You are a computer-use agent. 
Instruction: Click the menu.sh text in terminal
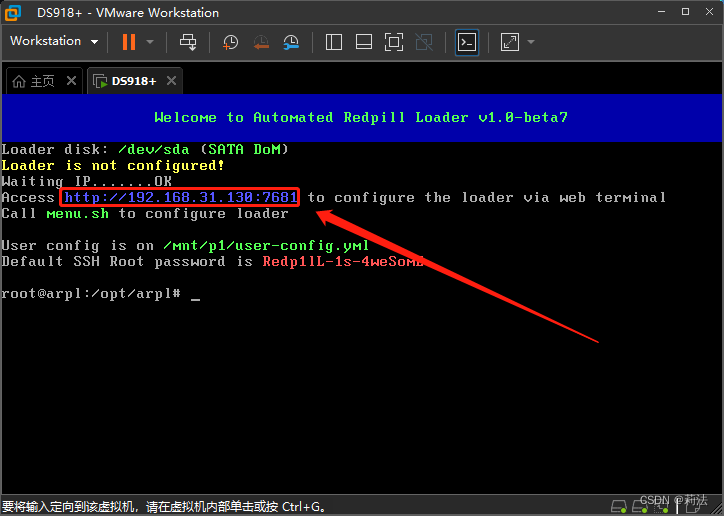78,214
